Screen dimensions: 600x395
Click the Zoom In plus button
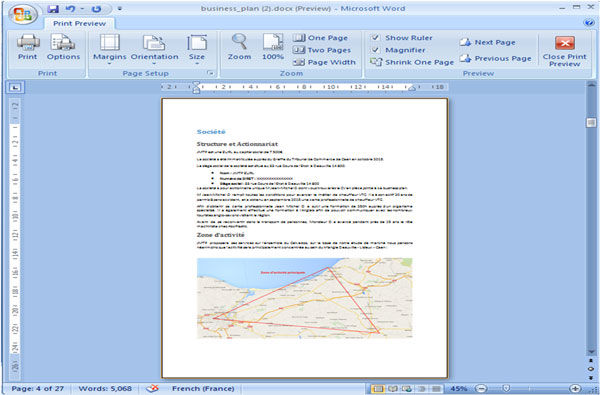(575, 389)
